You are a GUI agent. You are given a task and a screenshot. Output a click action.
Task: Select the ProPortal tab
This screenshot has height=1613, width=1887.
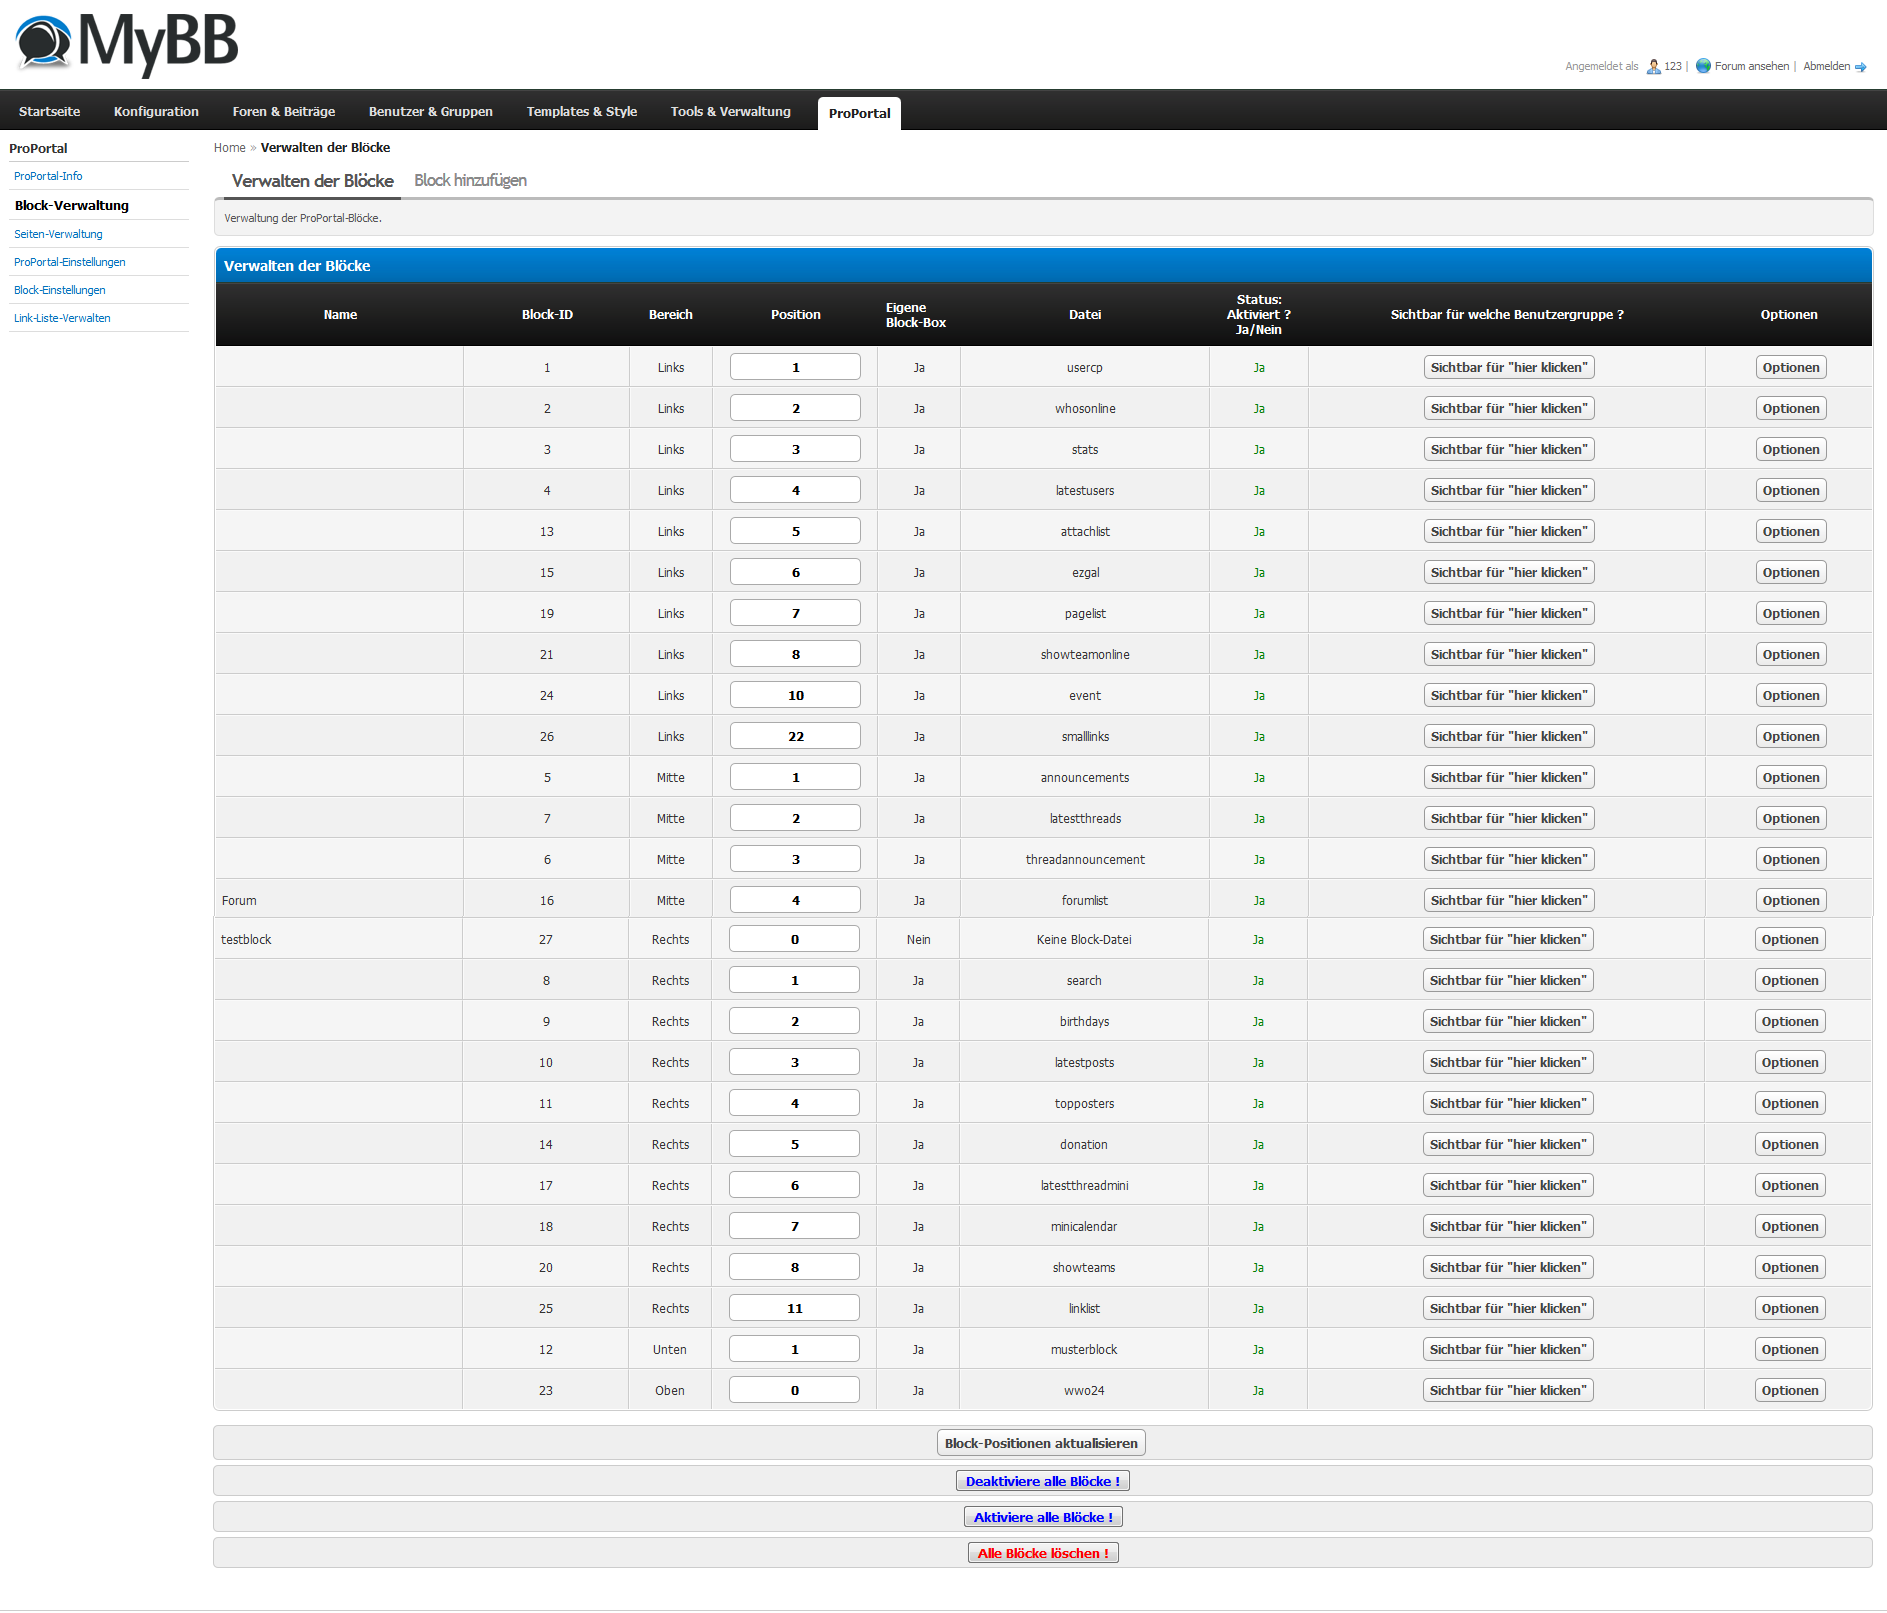859,113
